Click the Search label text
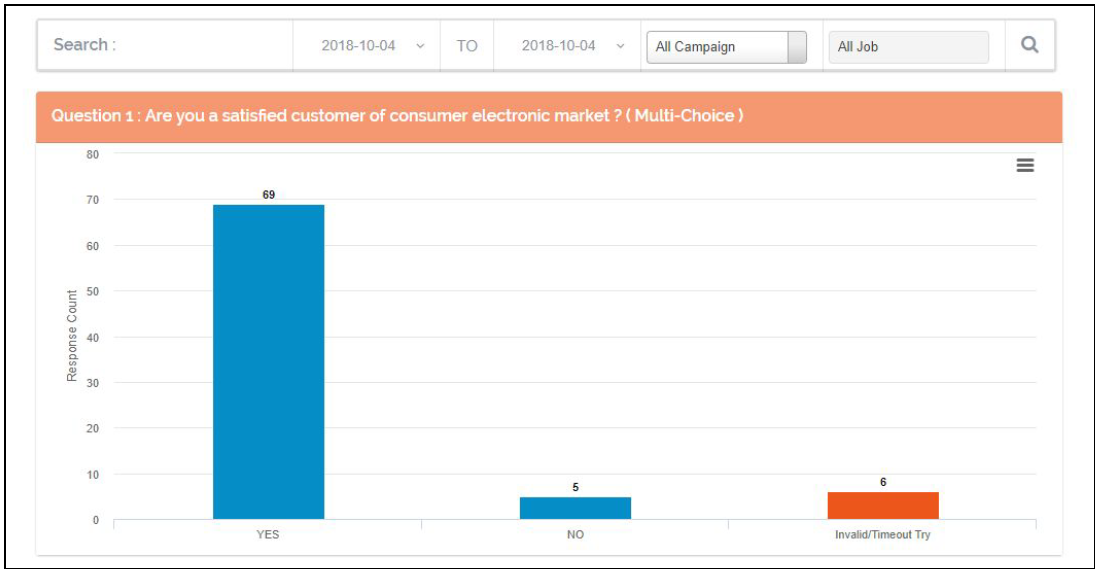Image resolution: width=1100 pixels, height=573 pixels. (x=84, y=45)
